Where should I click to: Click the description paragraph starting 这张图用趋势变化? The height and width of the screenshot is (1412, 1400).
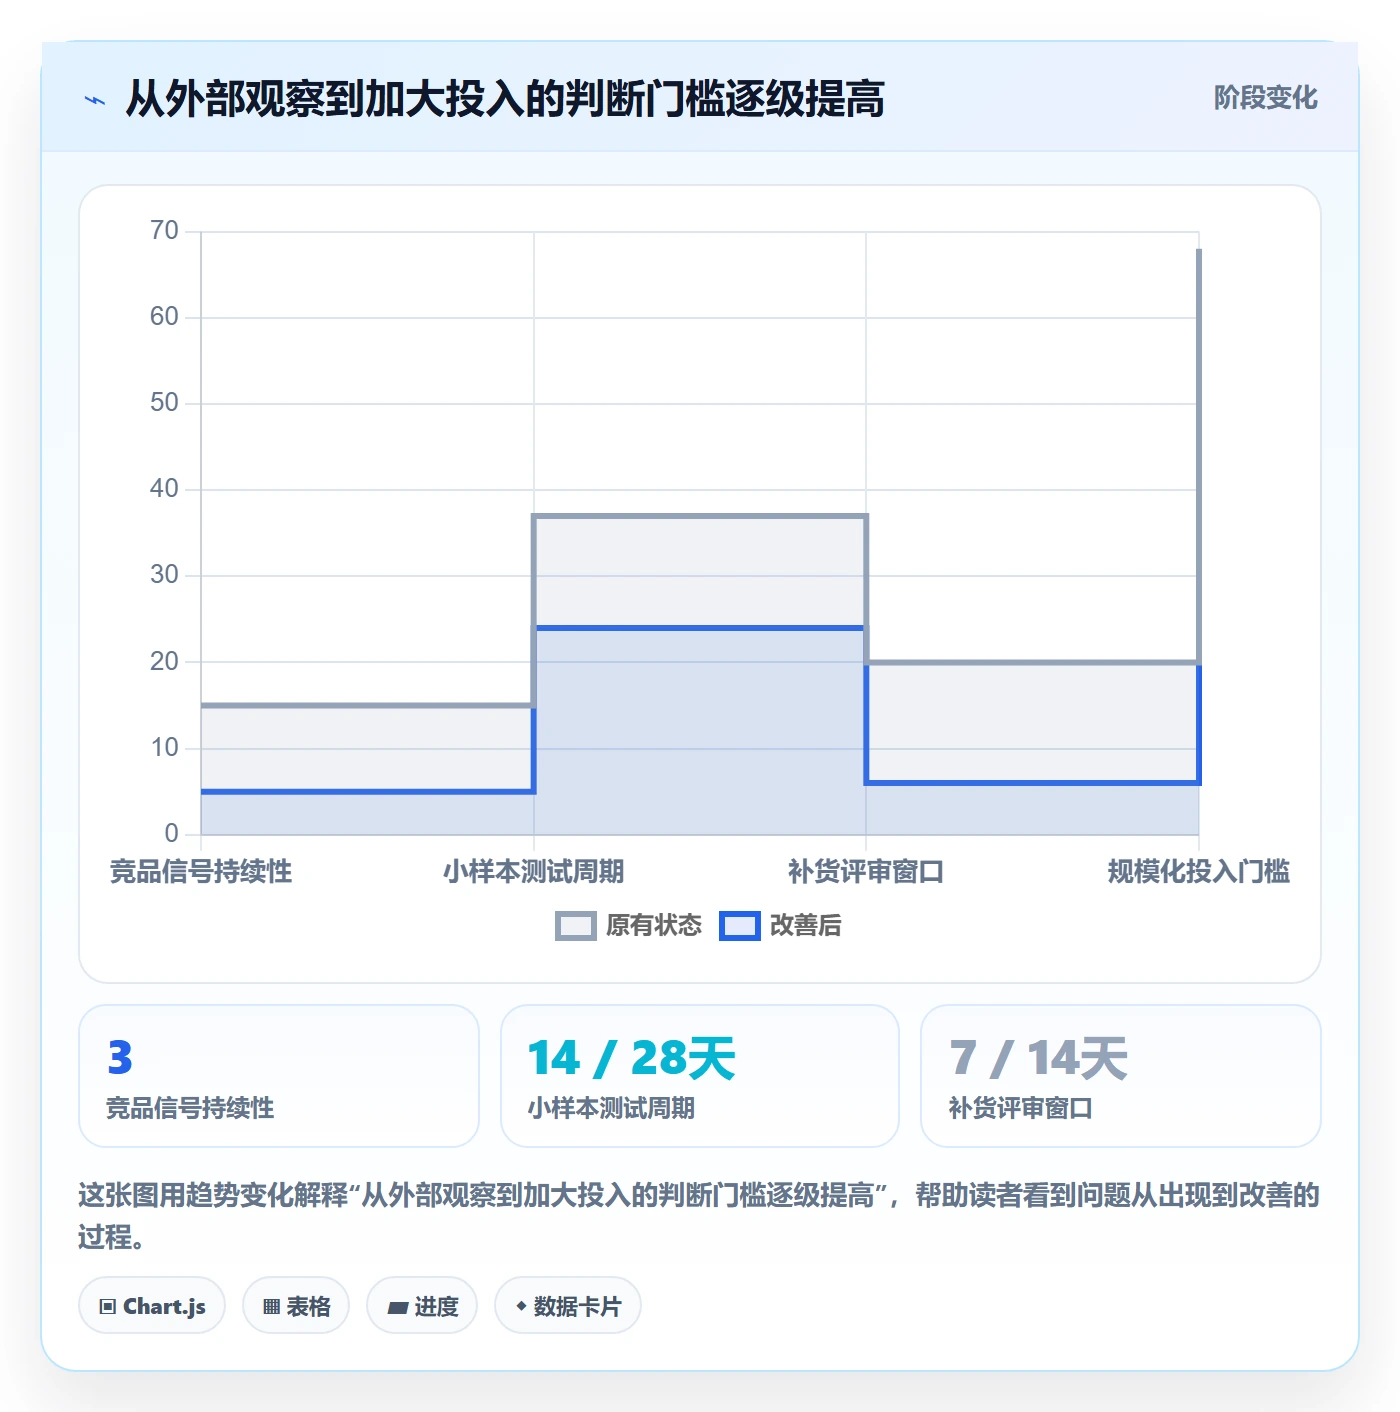tap(699, 1216)
